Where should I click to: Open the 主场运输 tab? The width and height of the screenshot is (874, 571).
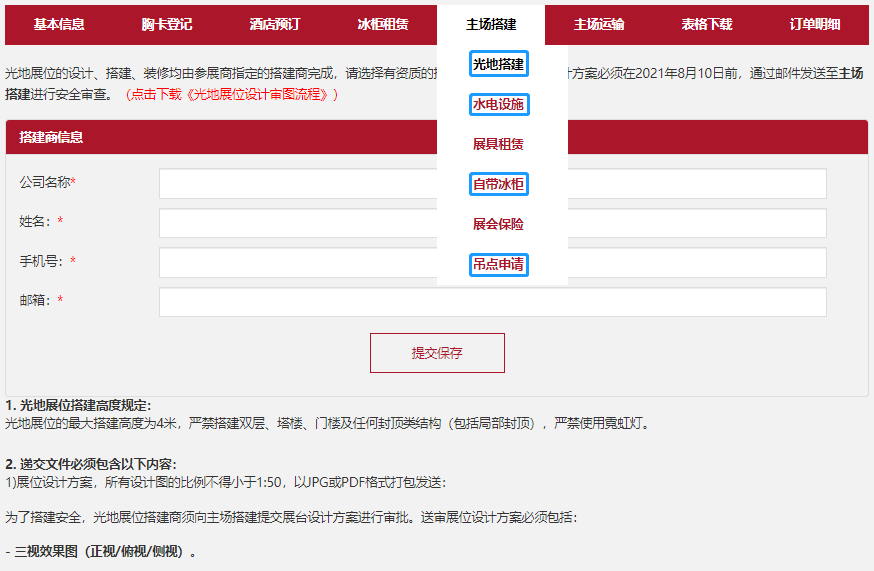pos(599,25)
